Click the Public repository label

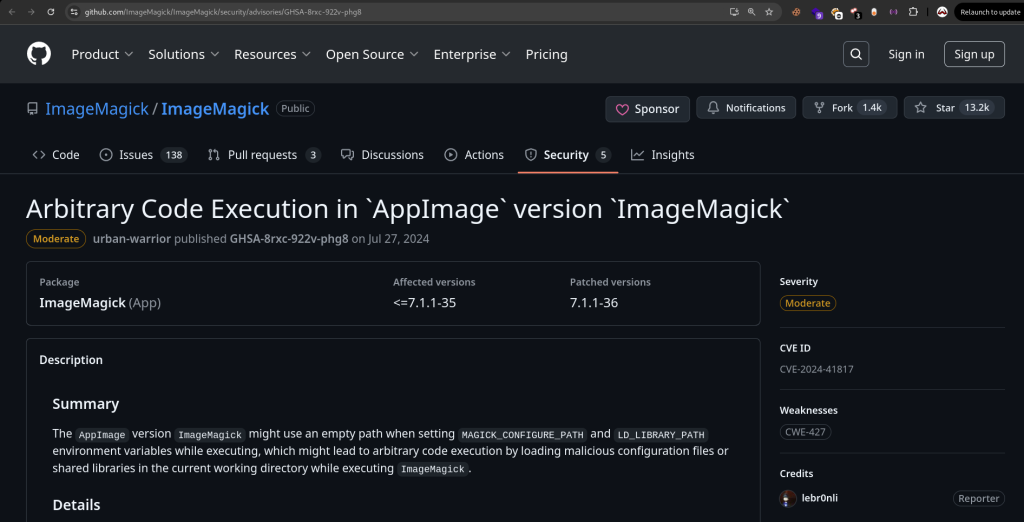coord(295,108)
